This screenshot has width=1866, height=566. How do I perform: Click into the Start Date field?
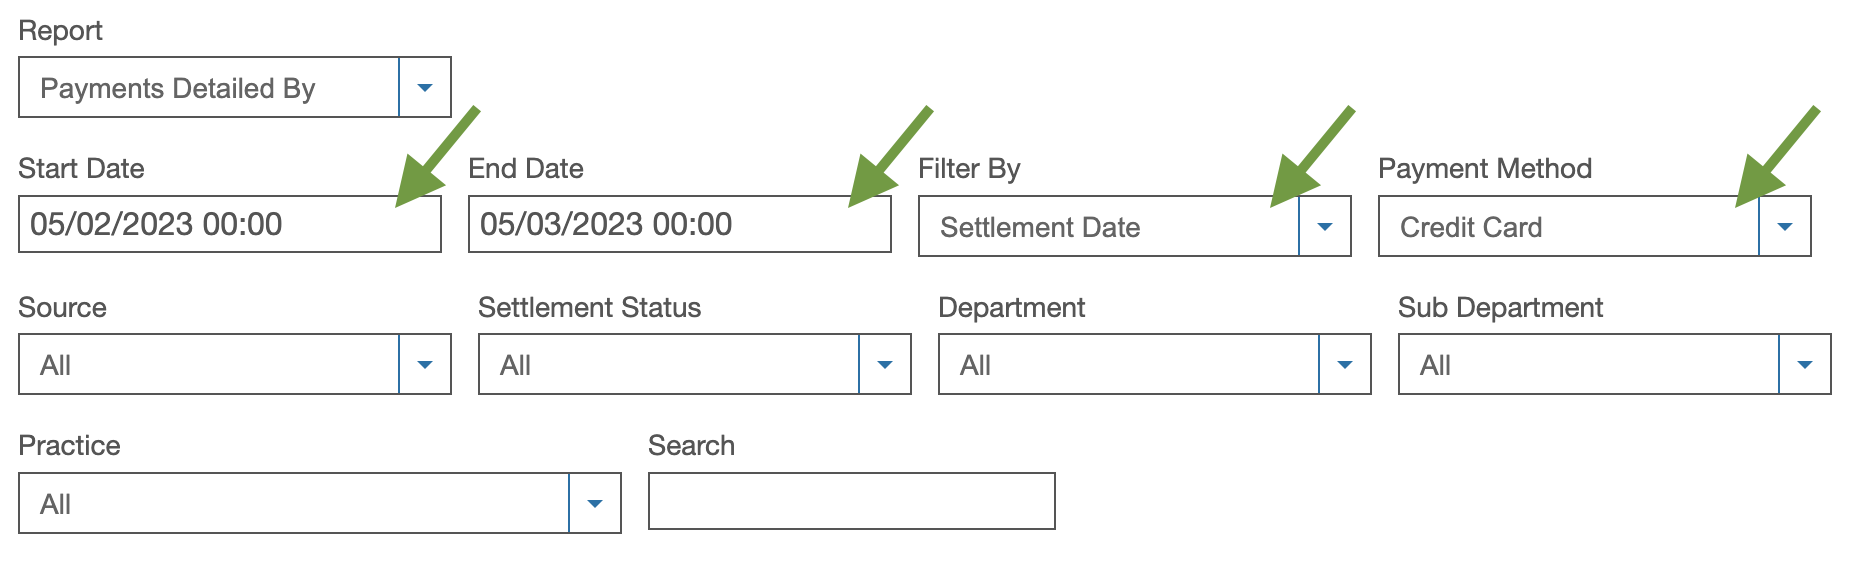click(x=229, y=224)
